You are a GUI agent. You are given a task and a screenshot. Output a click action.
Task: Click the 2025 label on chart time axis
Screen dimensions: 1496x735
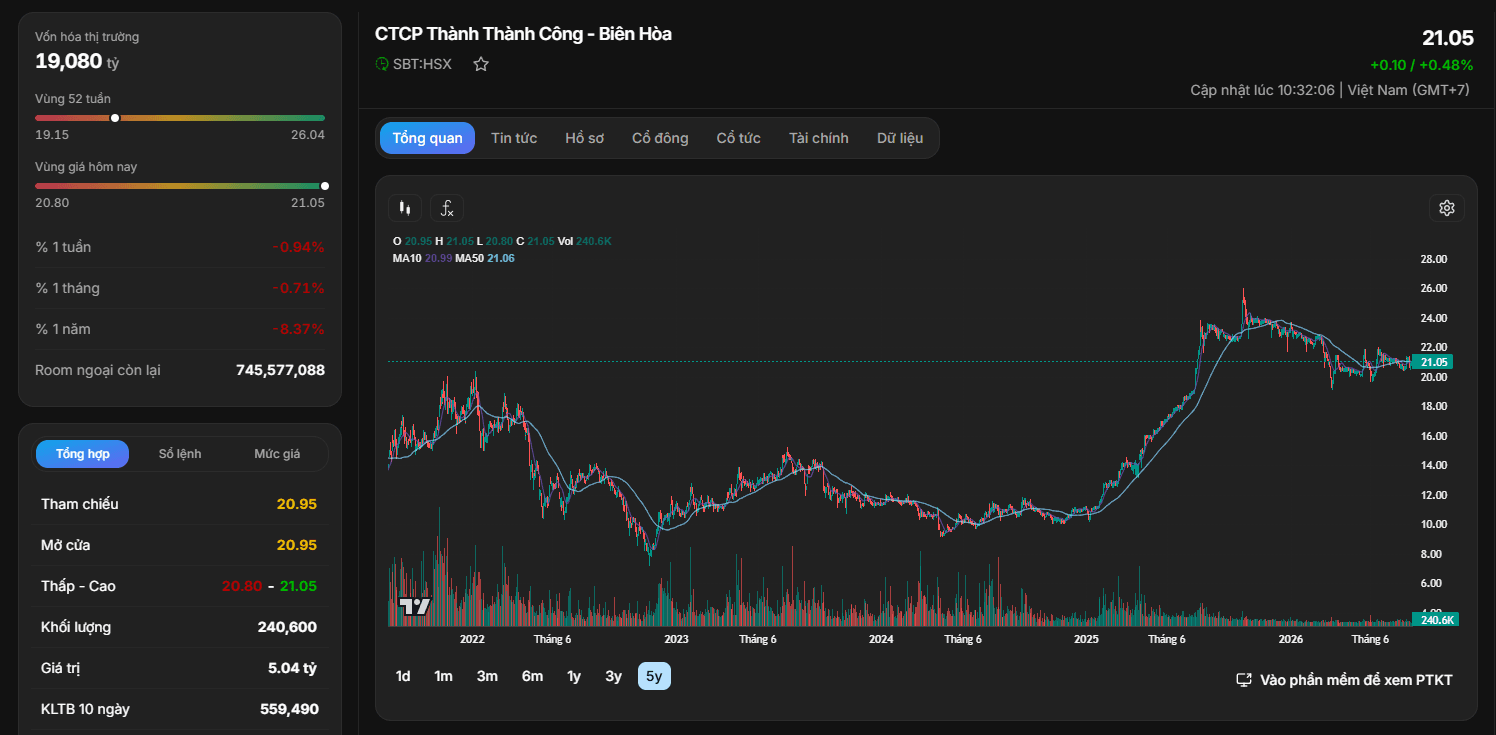[1086, 639]
